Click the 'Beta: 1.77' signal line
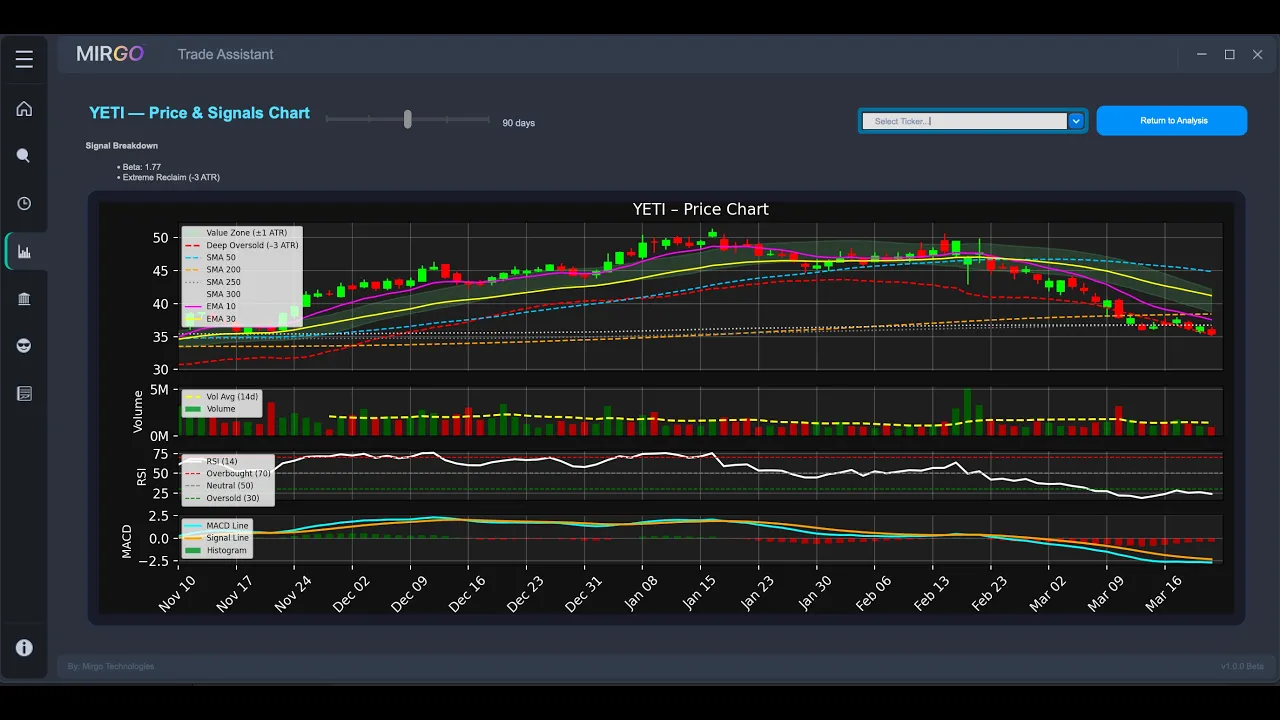1280x720 pixels. [x=141, y=167]
